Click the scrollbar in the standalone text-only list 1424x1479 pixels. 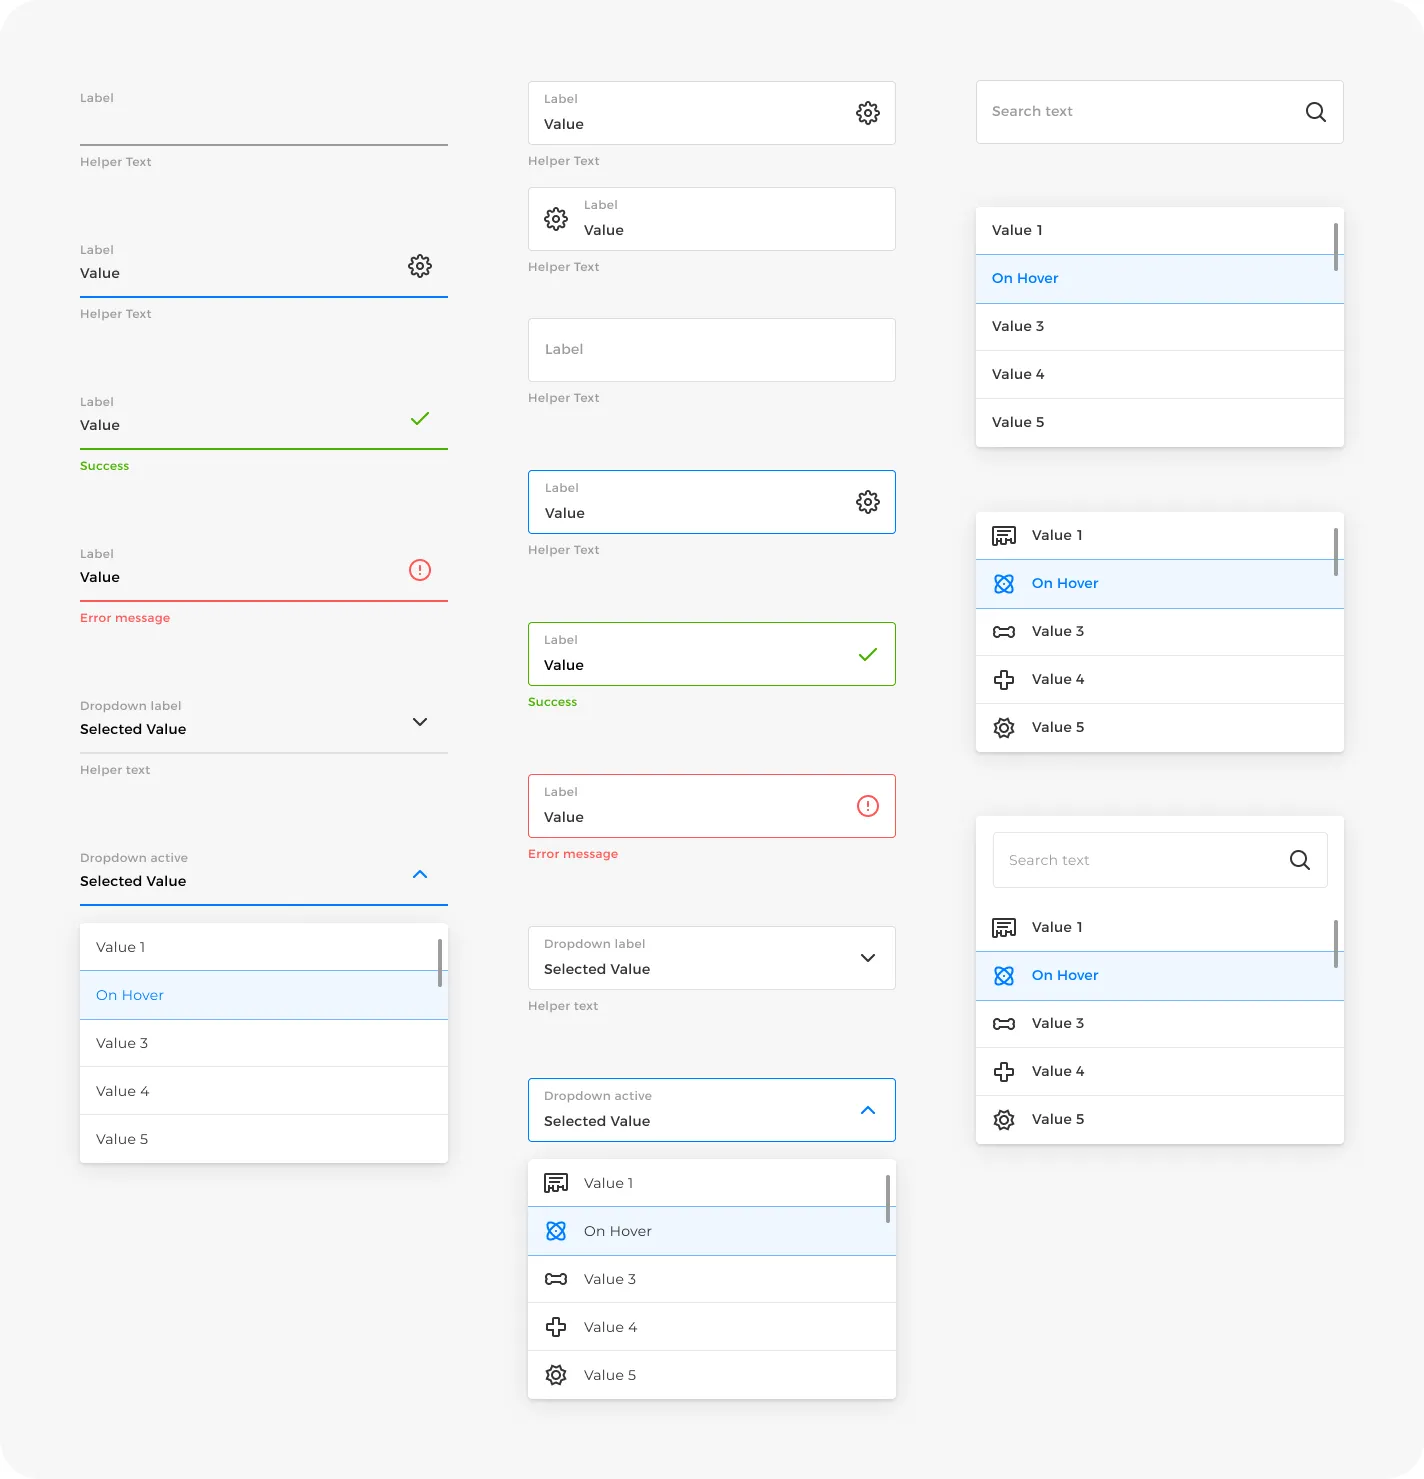click(1335, 247)
